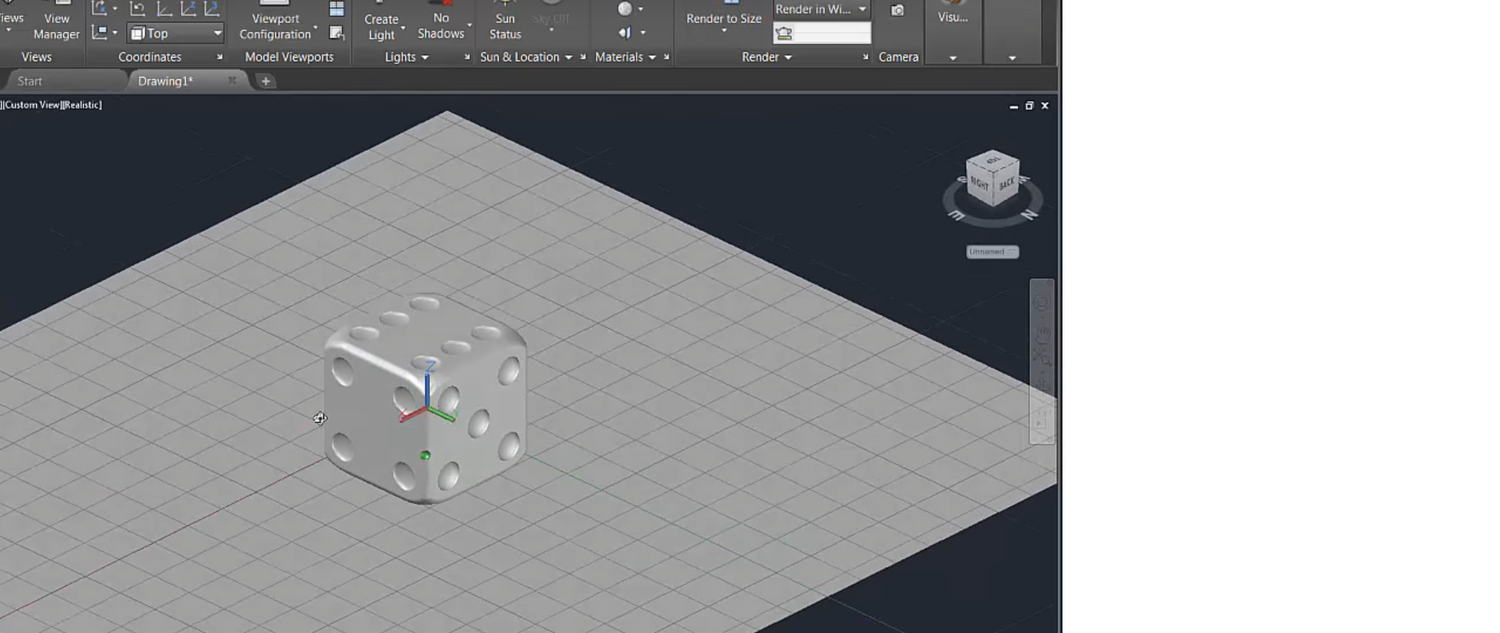Expand the Render panel title
1500x633 pixels.
767,57
